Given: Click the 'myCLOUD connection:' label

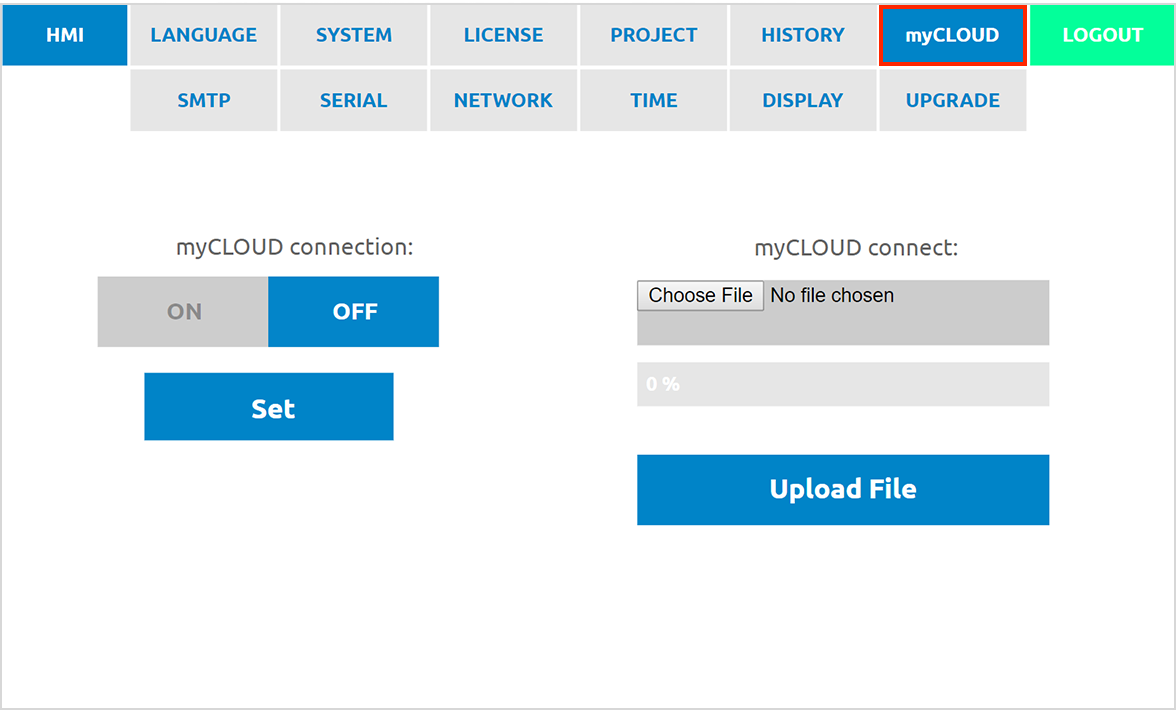Looking at the screenshot, I should (x=295, y=247).
